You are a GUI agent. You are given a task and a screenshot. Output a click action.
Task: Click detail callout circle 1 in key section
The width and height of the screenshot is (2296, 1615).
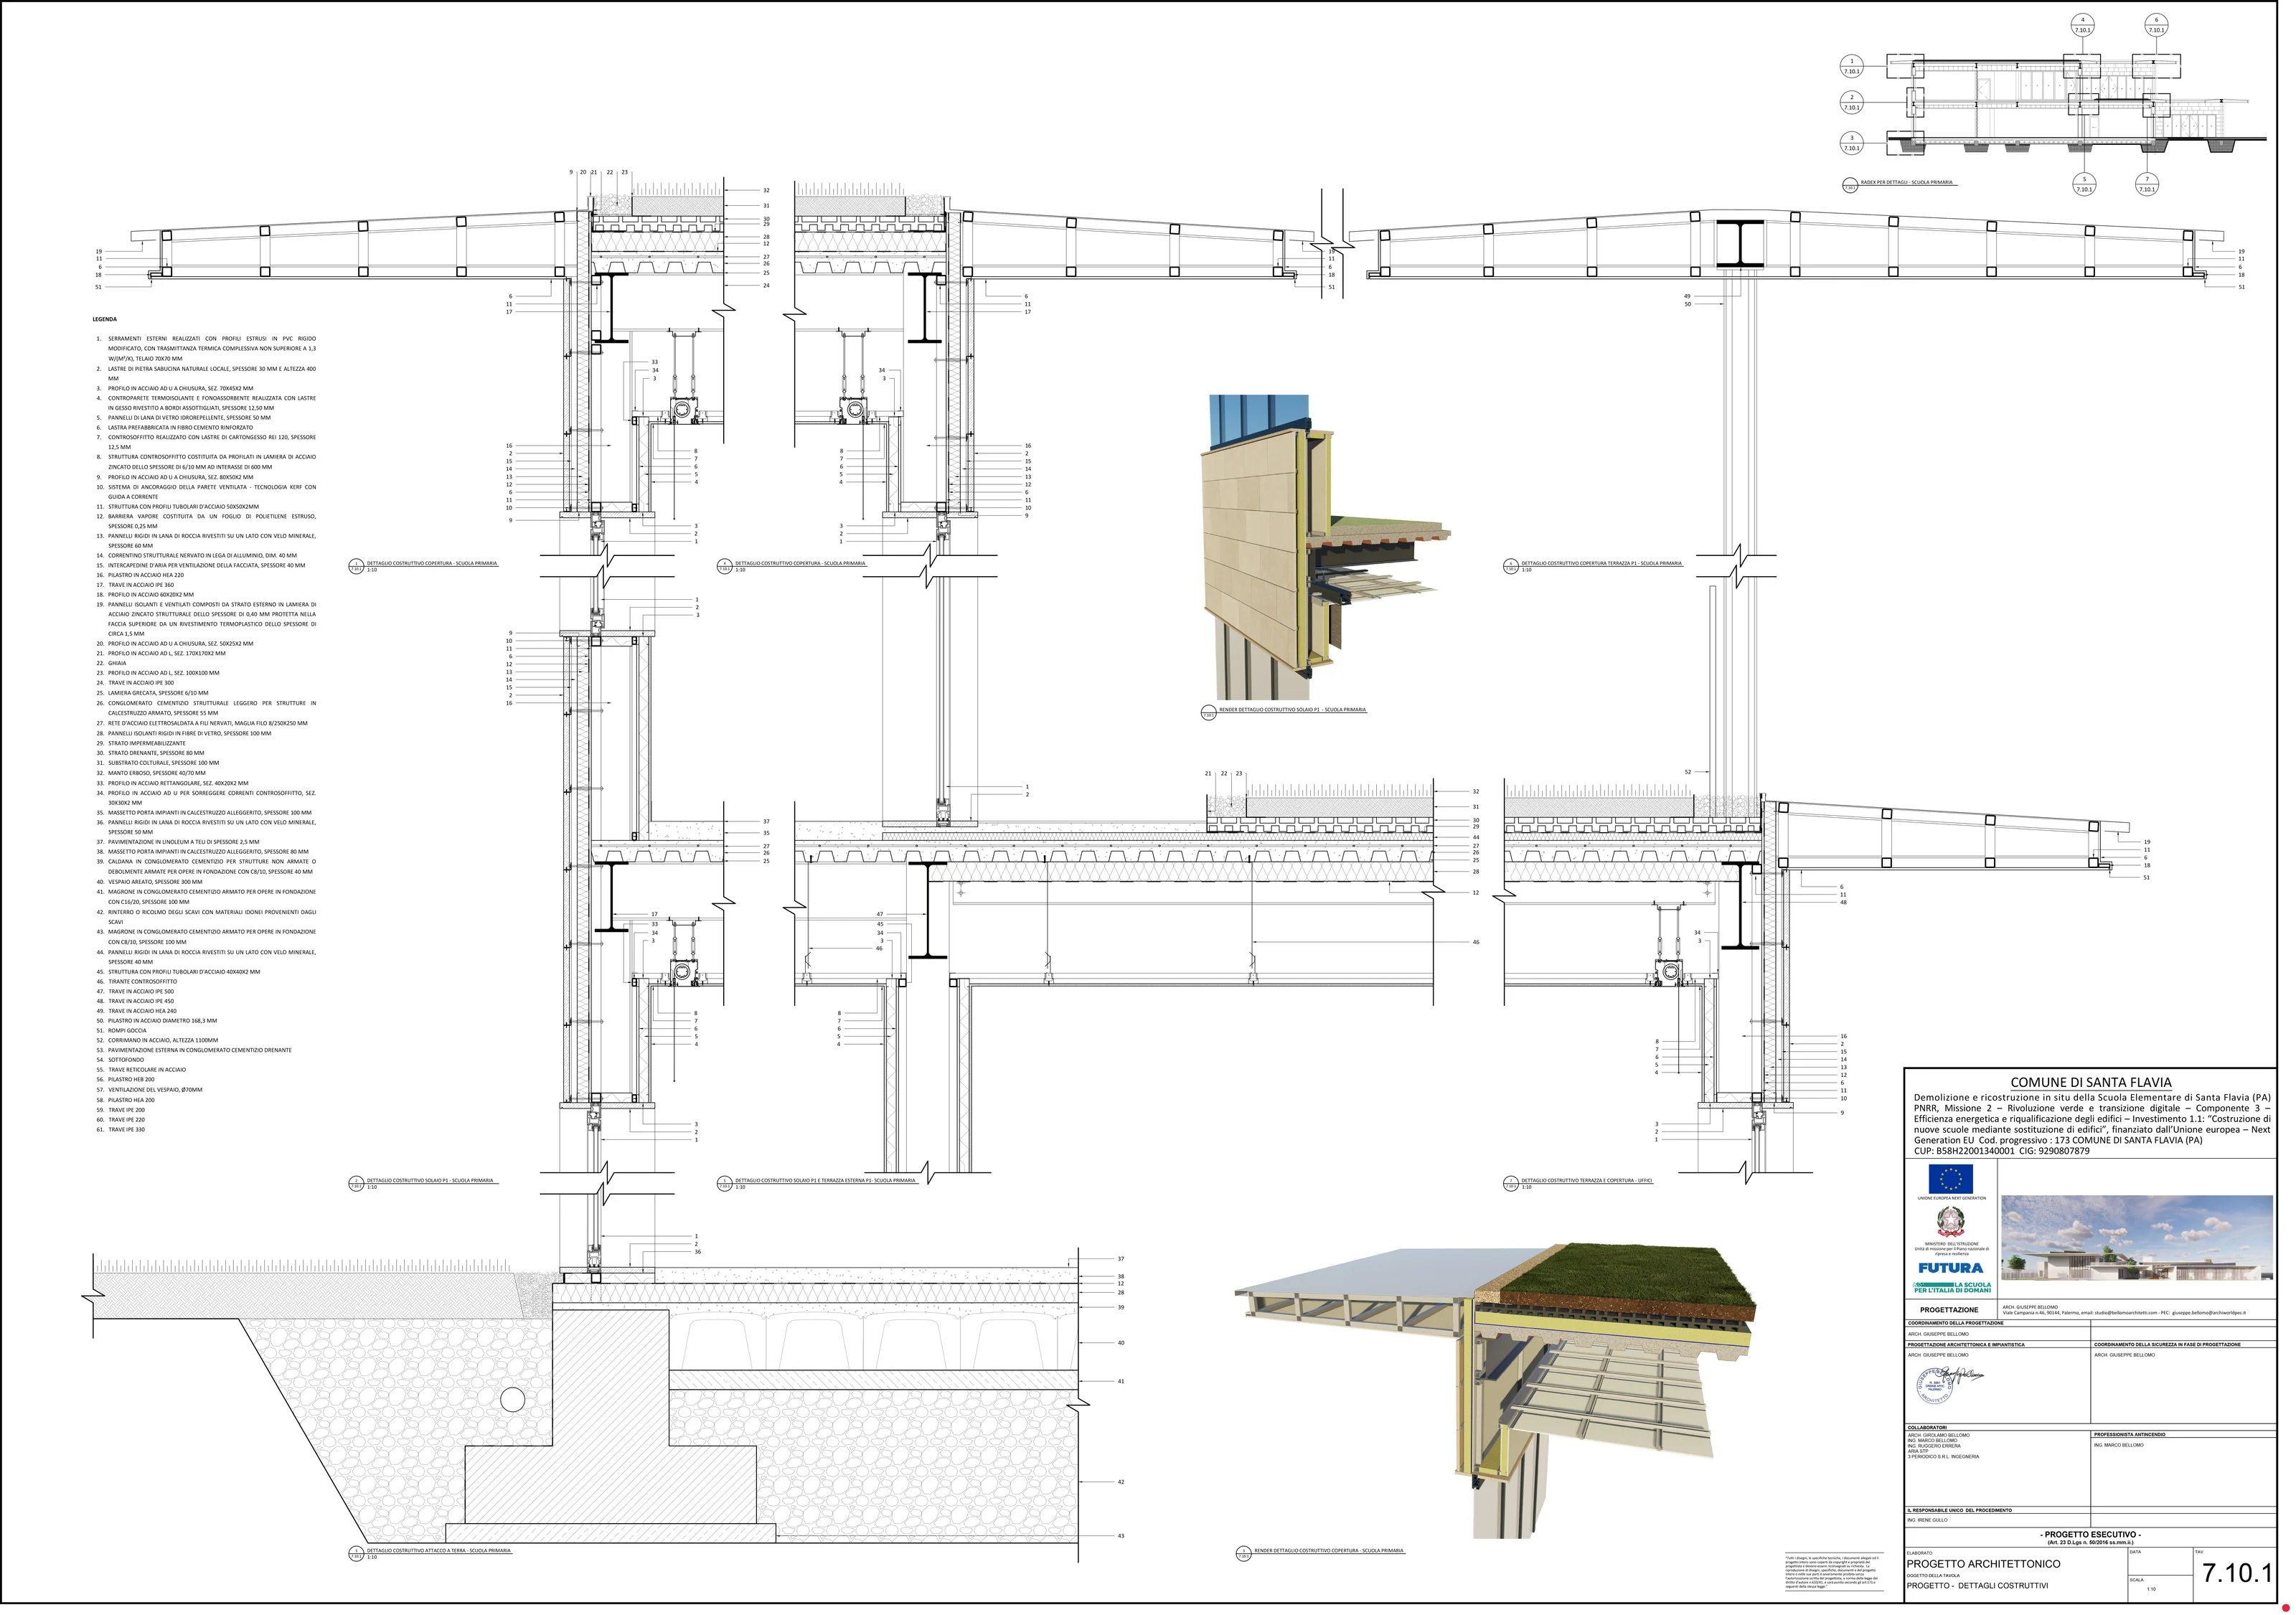click(1851, 66)
